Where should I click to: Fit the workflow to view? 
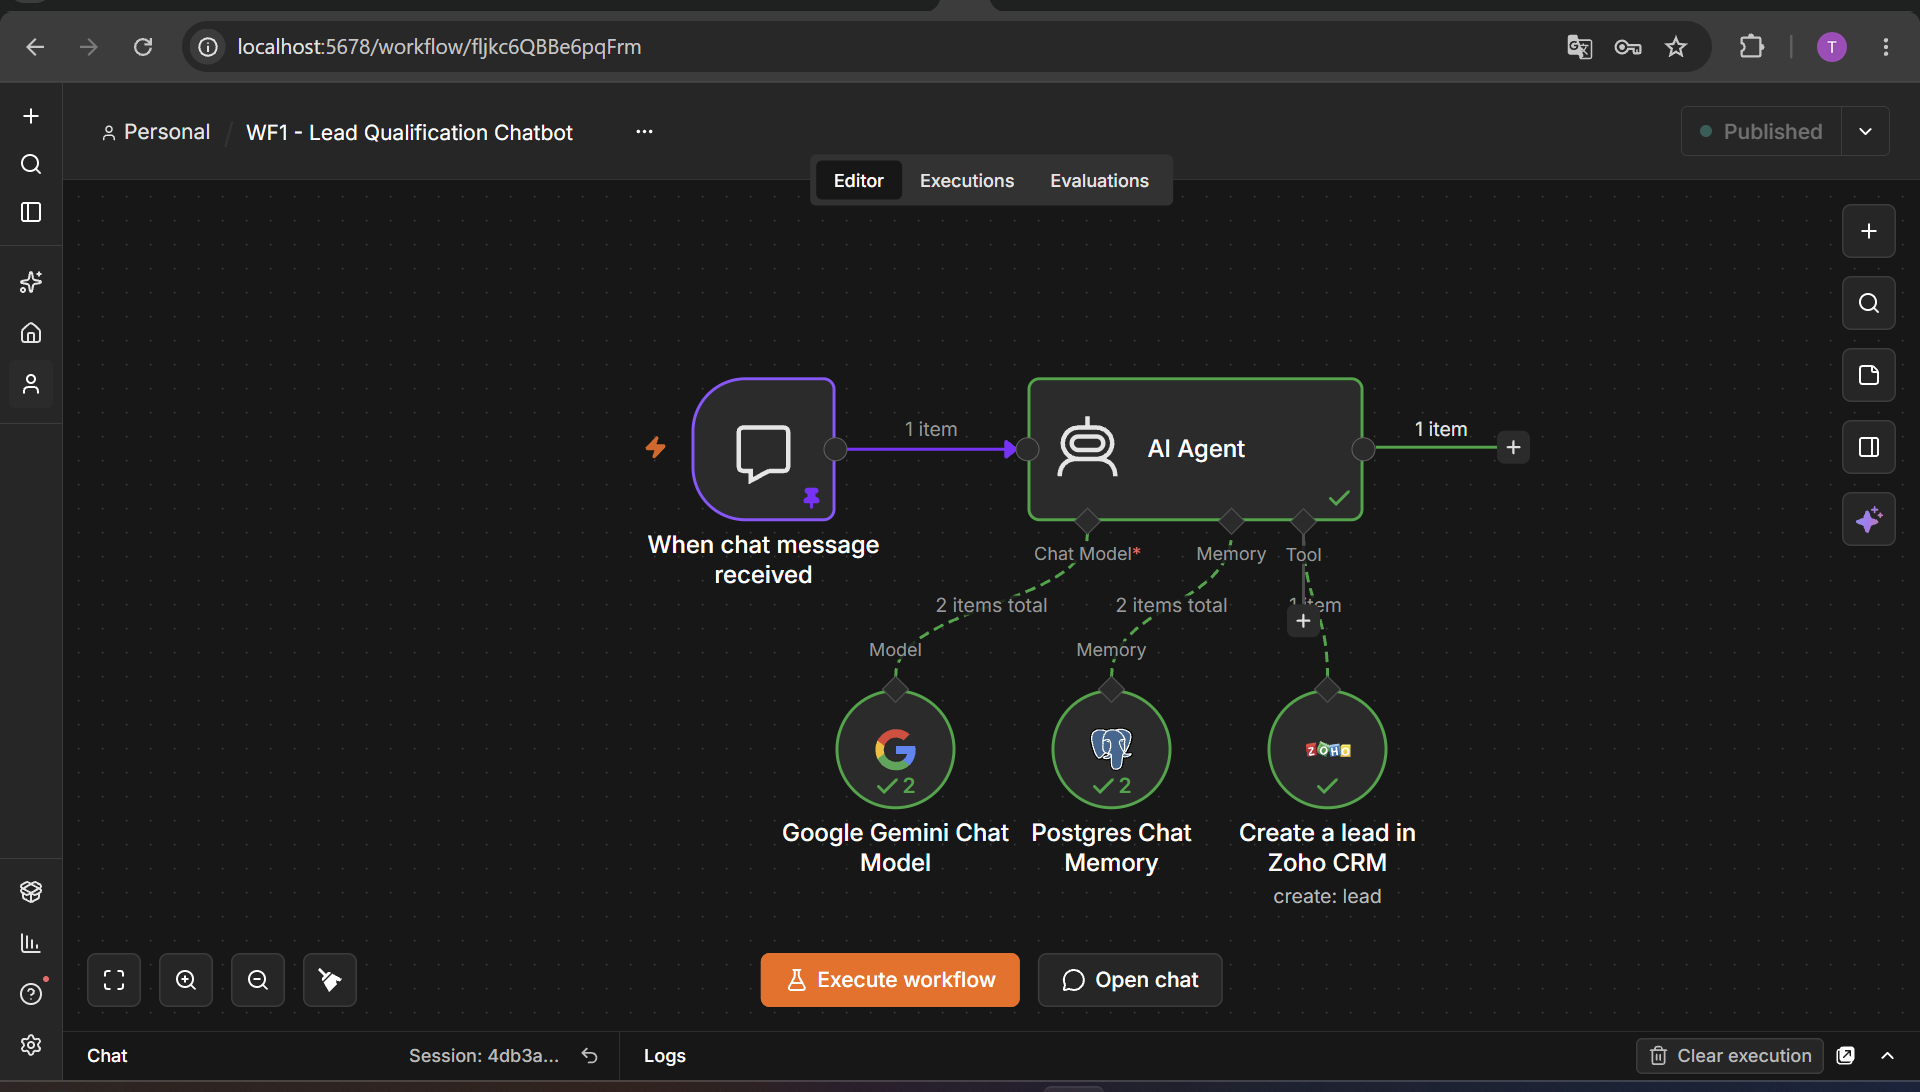point(114,980)
